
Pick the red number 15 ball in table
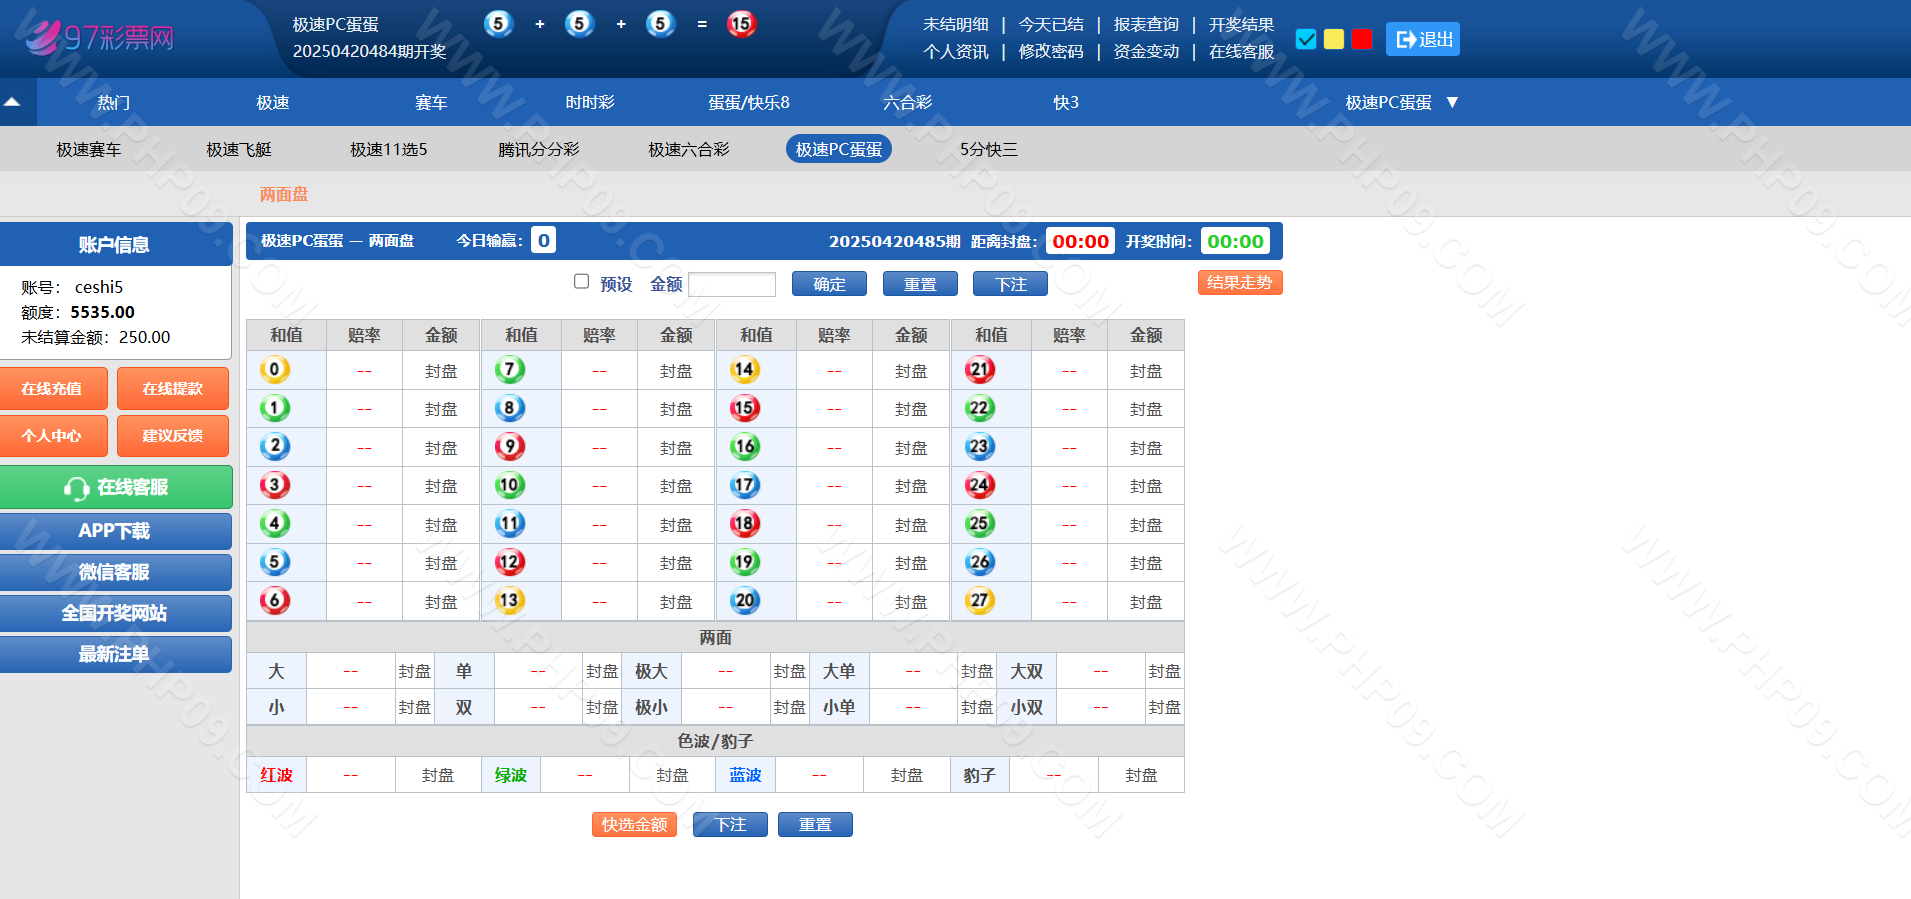(x=744, y=408)
